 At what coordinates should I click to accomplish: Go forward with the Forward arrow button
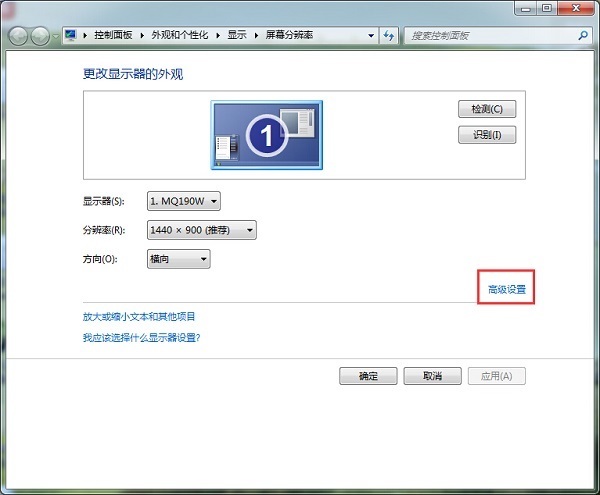tap(40, 36)
